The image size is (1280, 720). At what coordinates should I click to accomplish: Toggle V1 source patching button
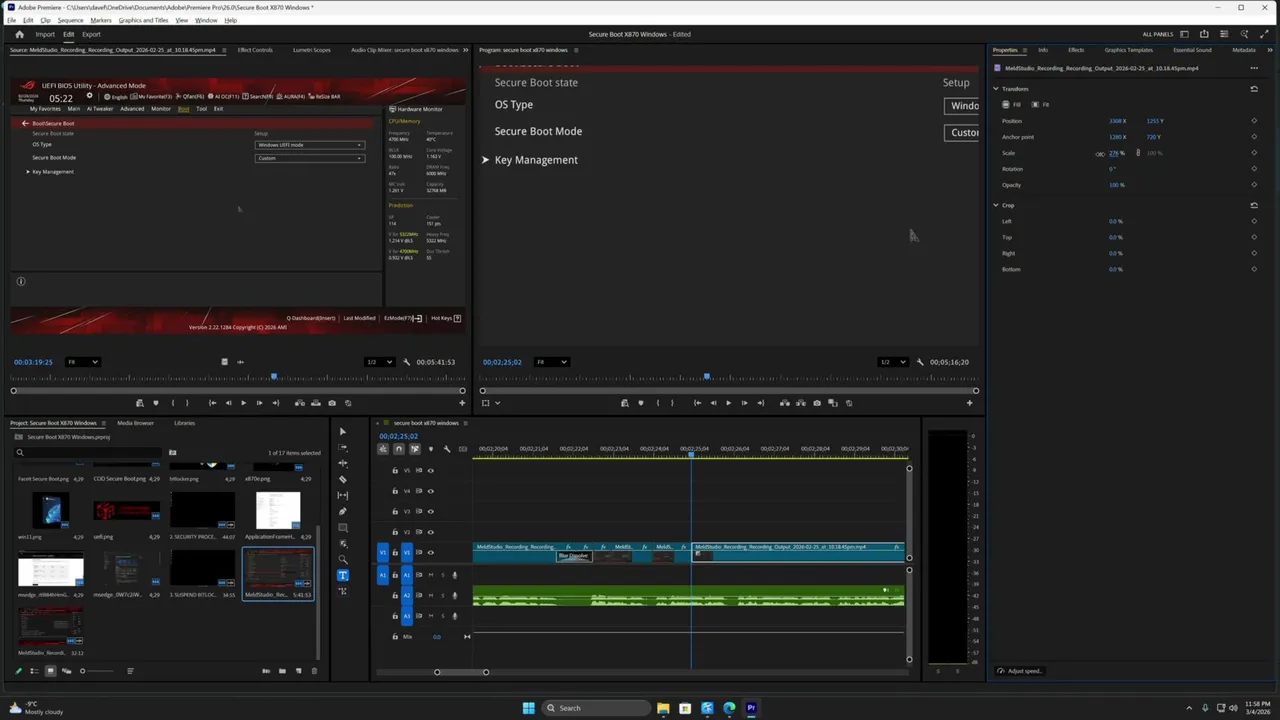click(x=382, y=552)
